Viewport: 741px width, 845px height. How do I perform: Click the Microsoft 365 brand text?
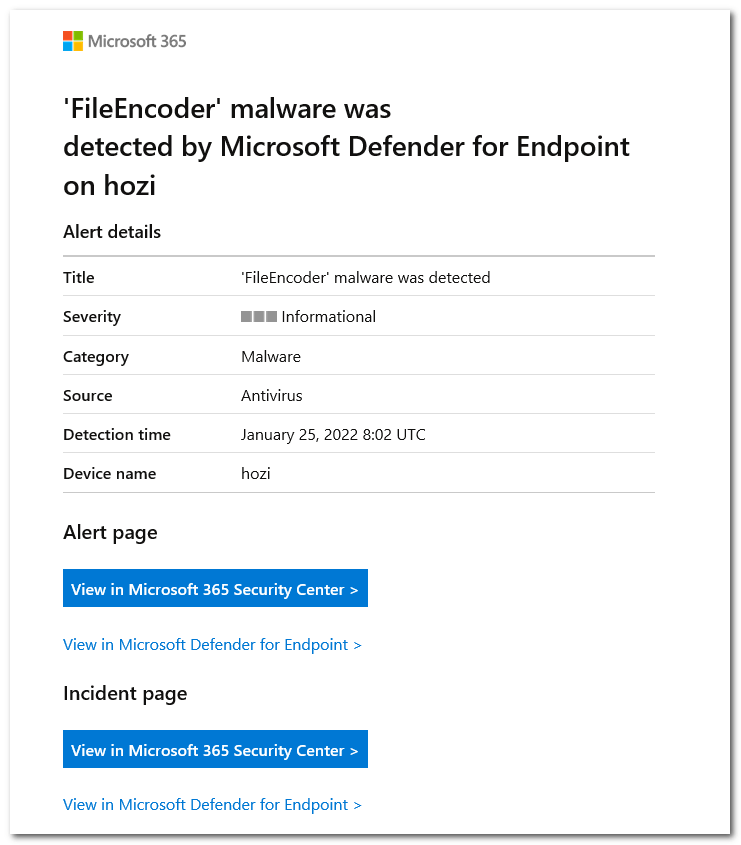[x=137, y=41]
